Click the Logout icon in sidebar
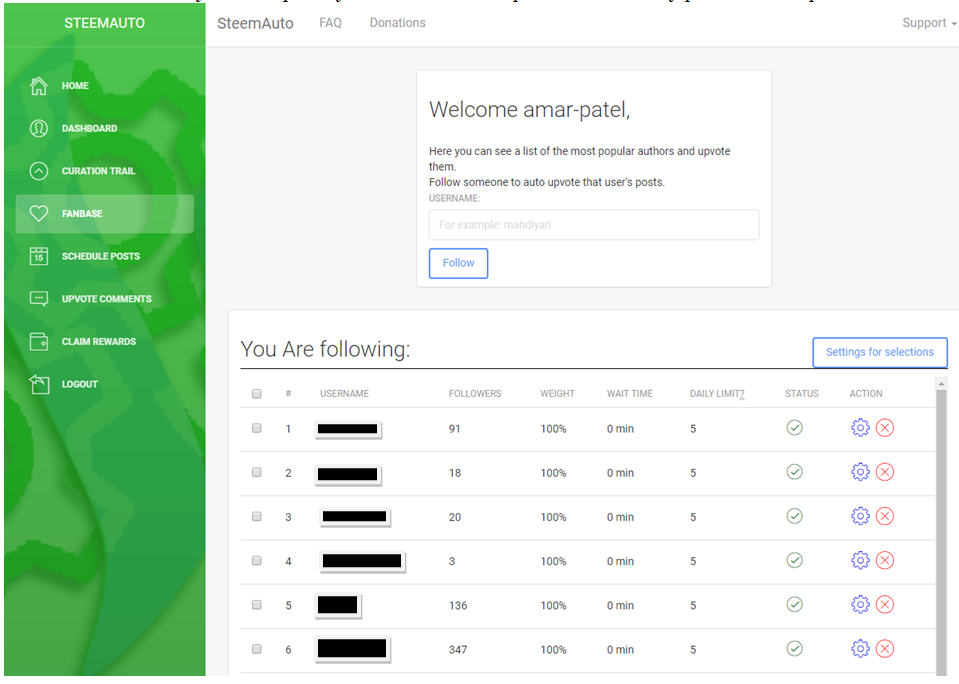Viewport: 959px width, 684px height. tap(39, 384)
